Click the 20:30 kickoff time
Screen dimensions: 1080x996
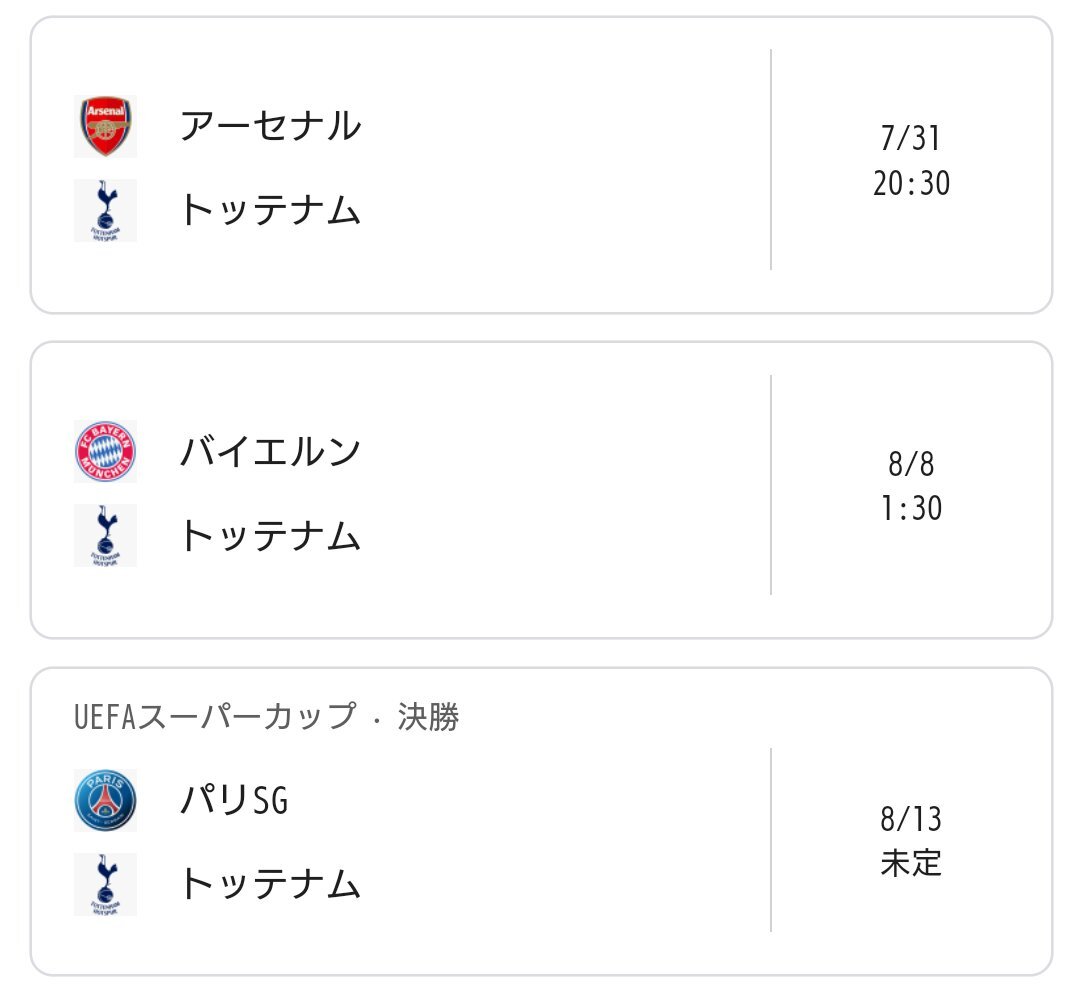pos(911,183)
